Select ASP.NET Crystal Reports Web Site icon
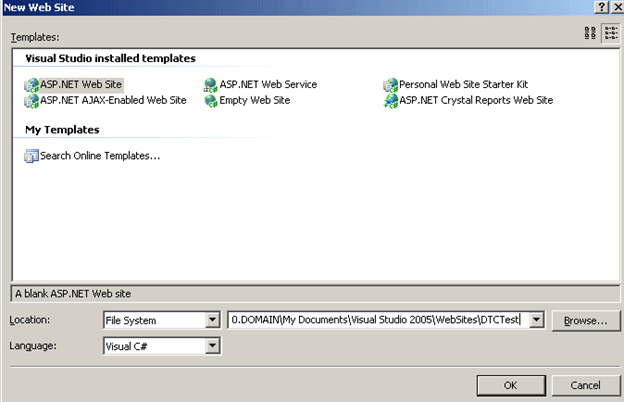624x402 pixels. [x=390, y=100]
